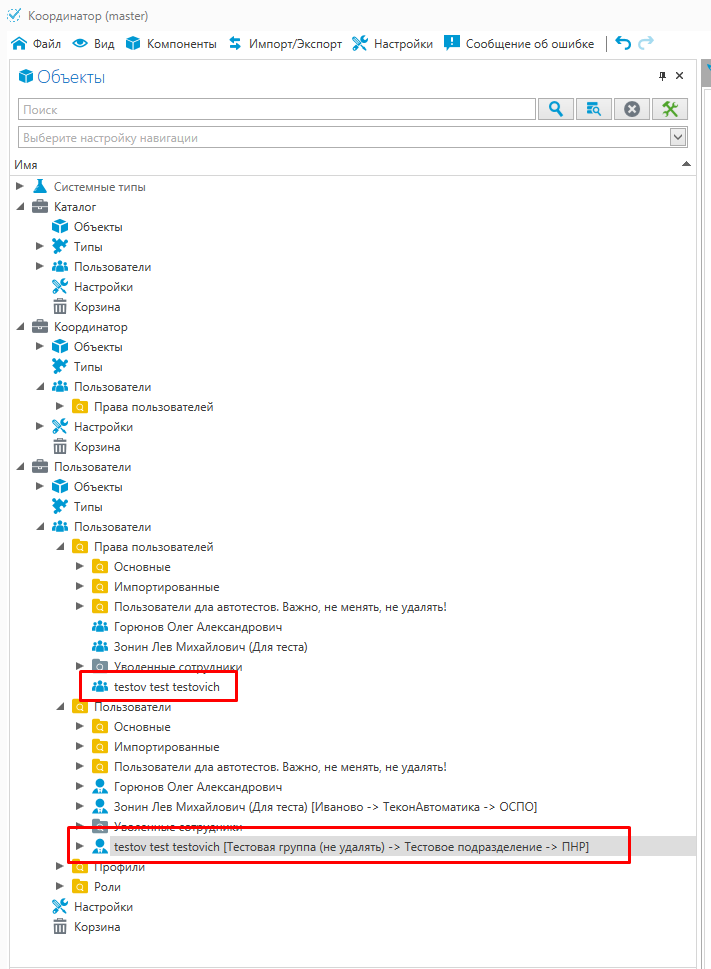Open search settings with the green tools button

click(x=670, y=109)
